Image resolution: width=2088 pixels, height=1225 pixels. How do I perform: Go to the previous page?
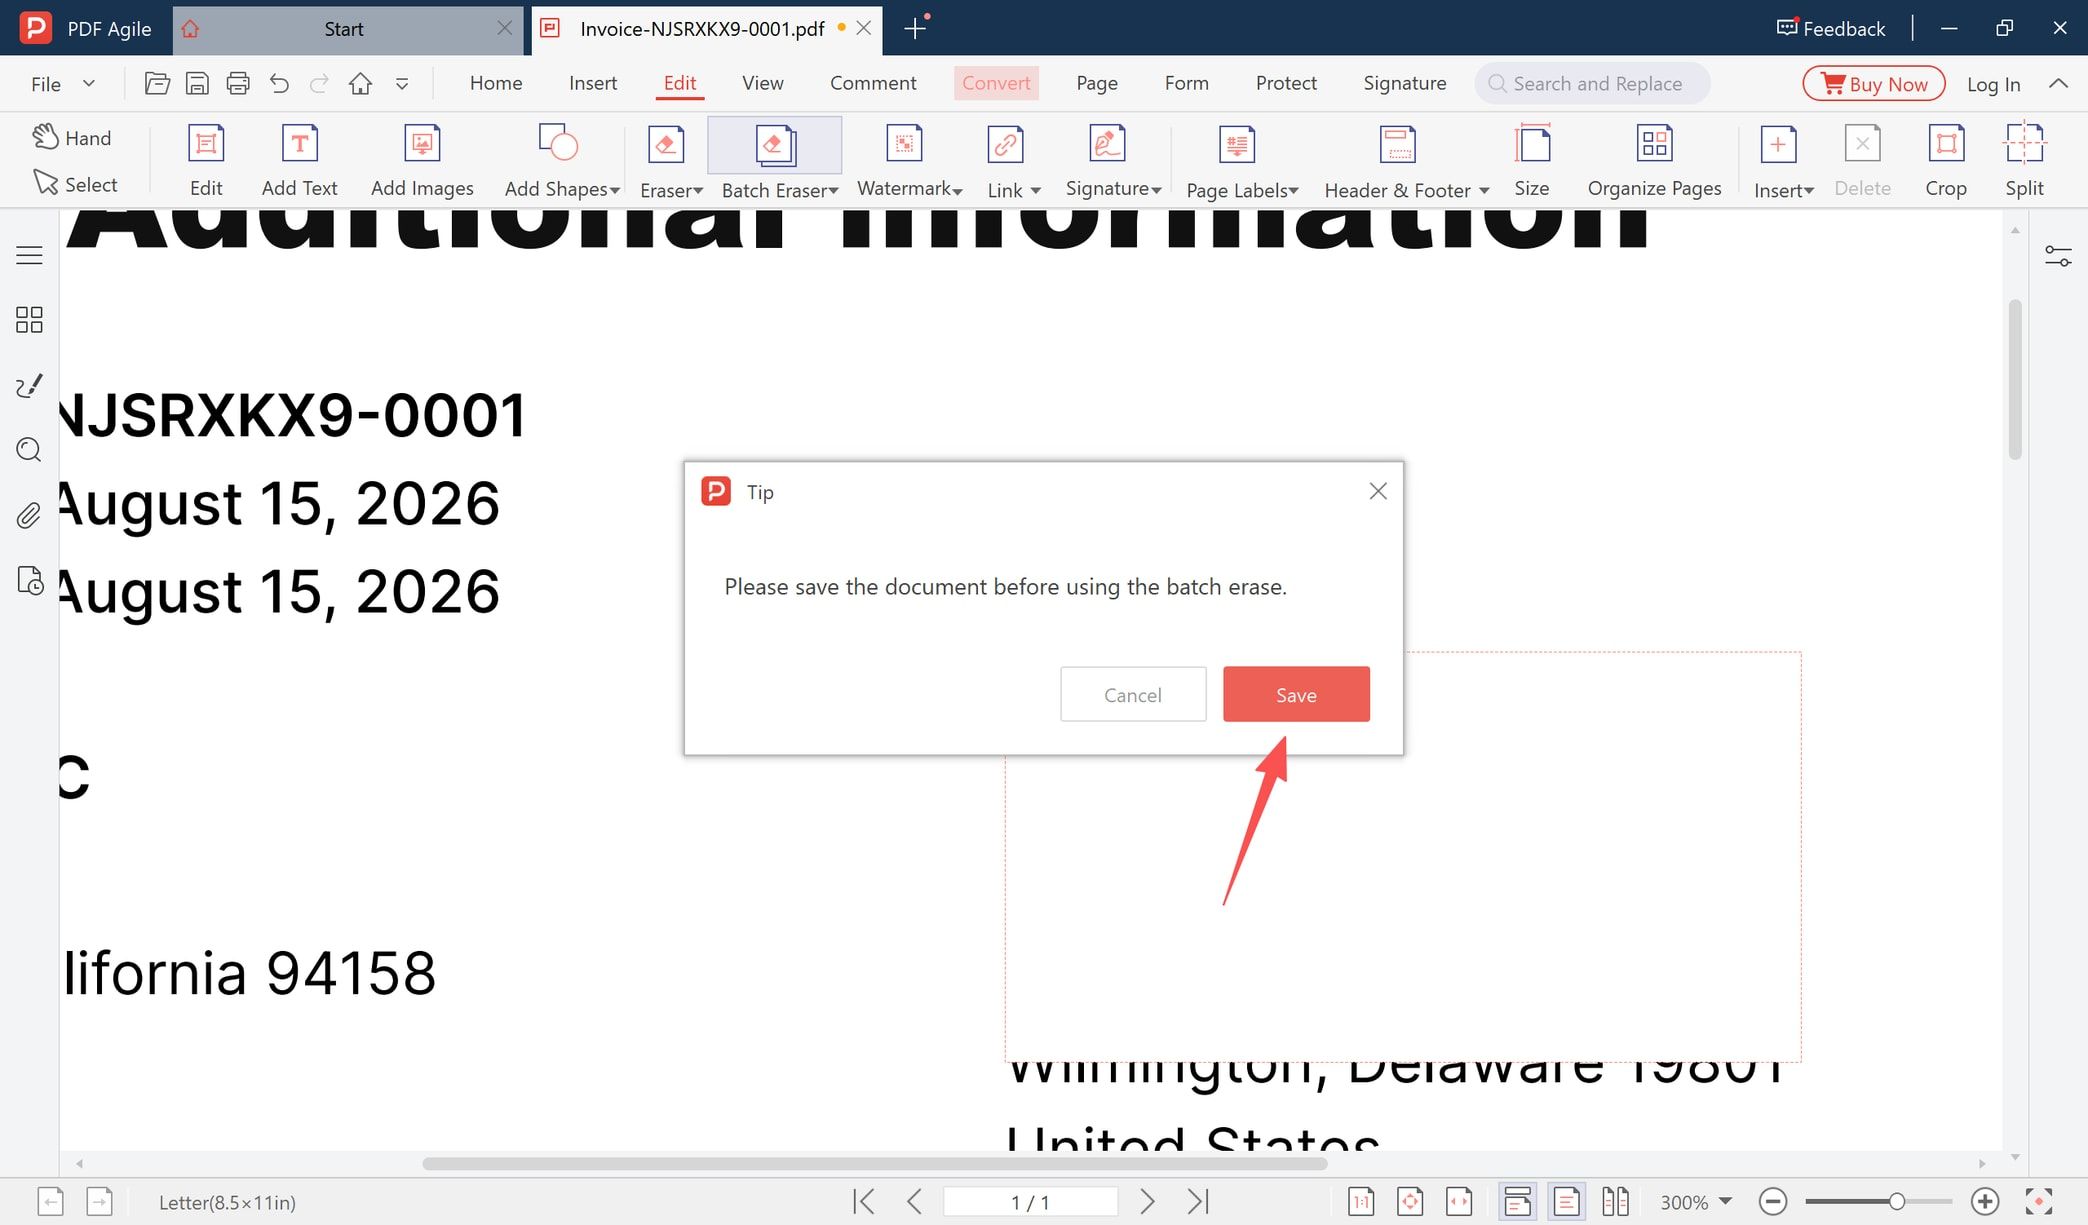914,1201
